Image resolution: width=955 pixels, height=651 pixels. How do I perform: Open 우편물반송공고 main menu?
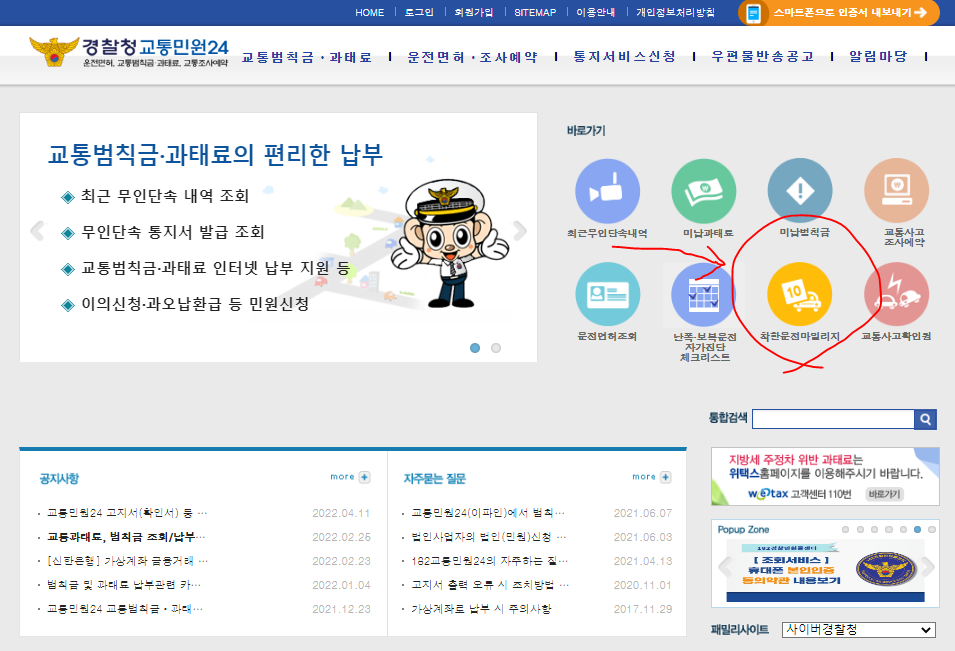763,57
